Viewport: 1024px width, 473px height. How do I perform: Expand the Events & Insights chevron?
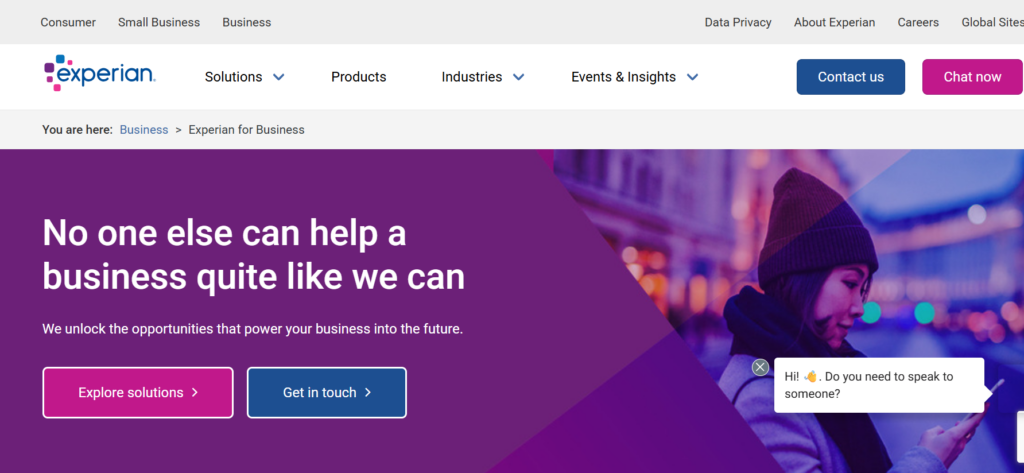pos(692,77)
